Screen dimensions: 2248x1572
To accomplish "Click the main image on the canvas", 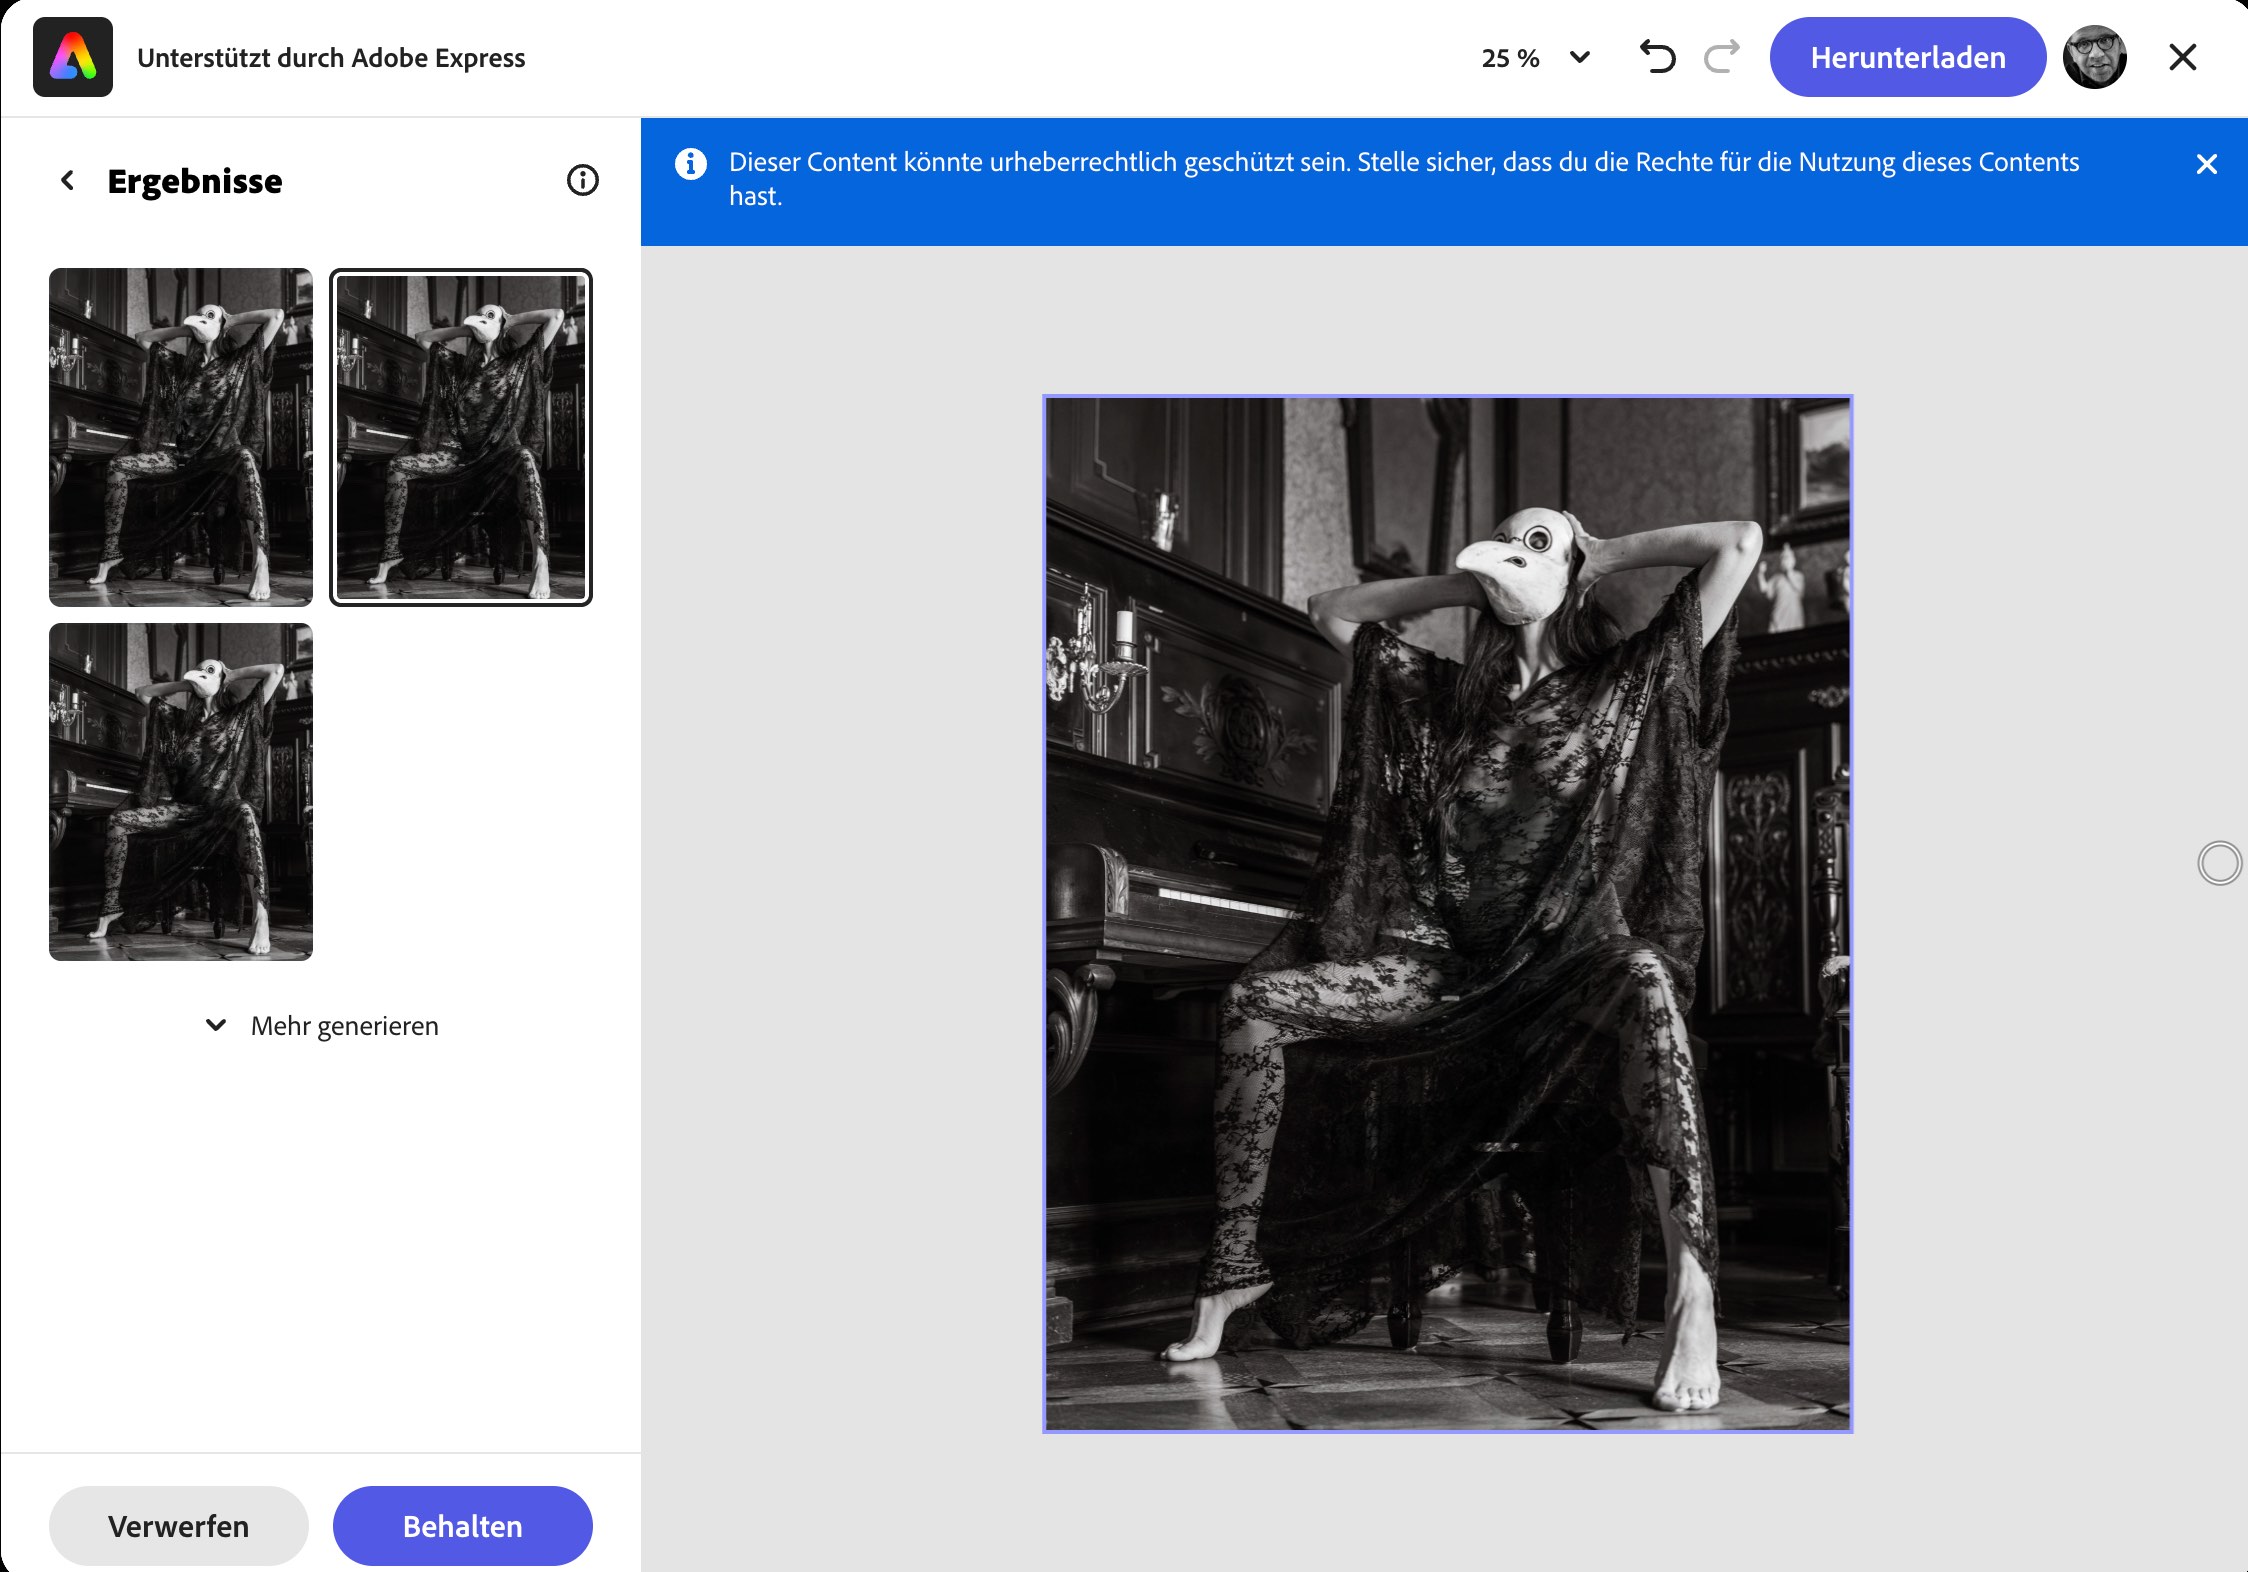I will [1447, 913].
